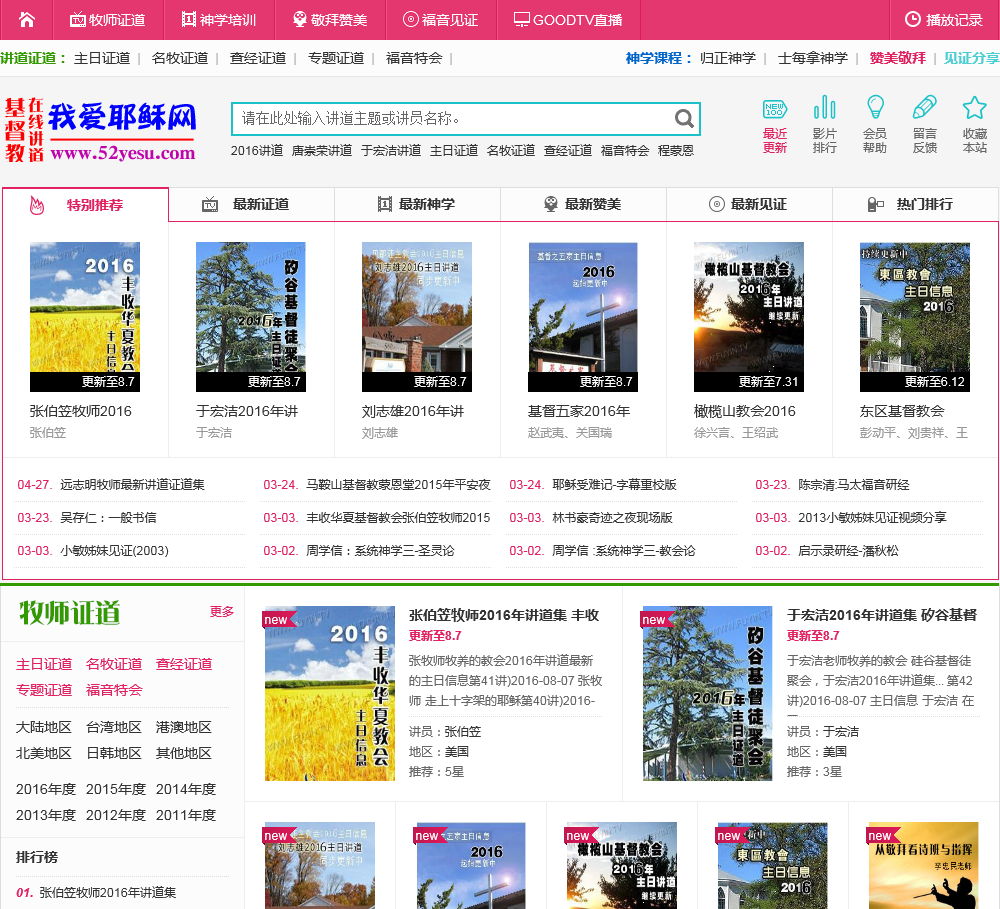Image resolution: width=1000 pixels, height=909 pixels.
Task: Switch to 最新见证 tab
Action: tap(749, 205)
